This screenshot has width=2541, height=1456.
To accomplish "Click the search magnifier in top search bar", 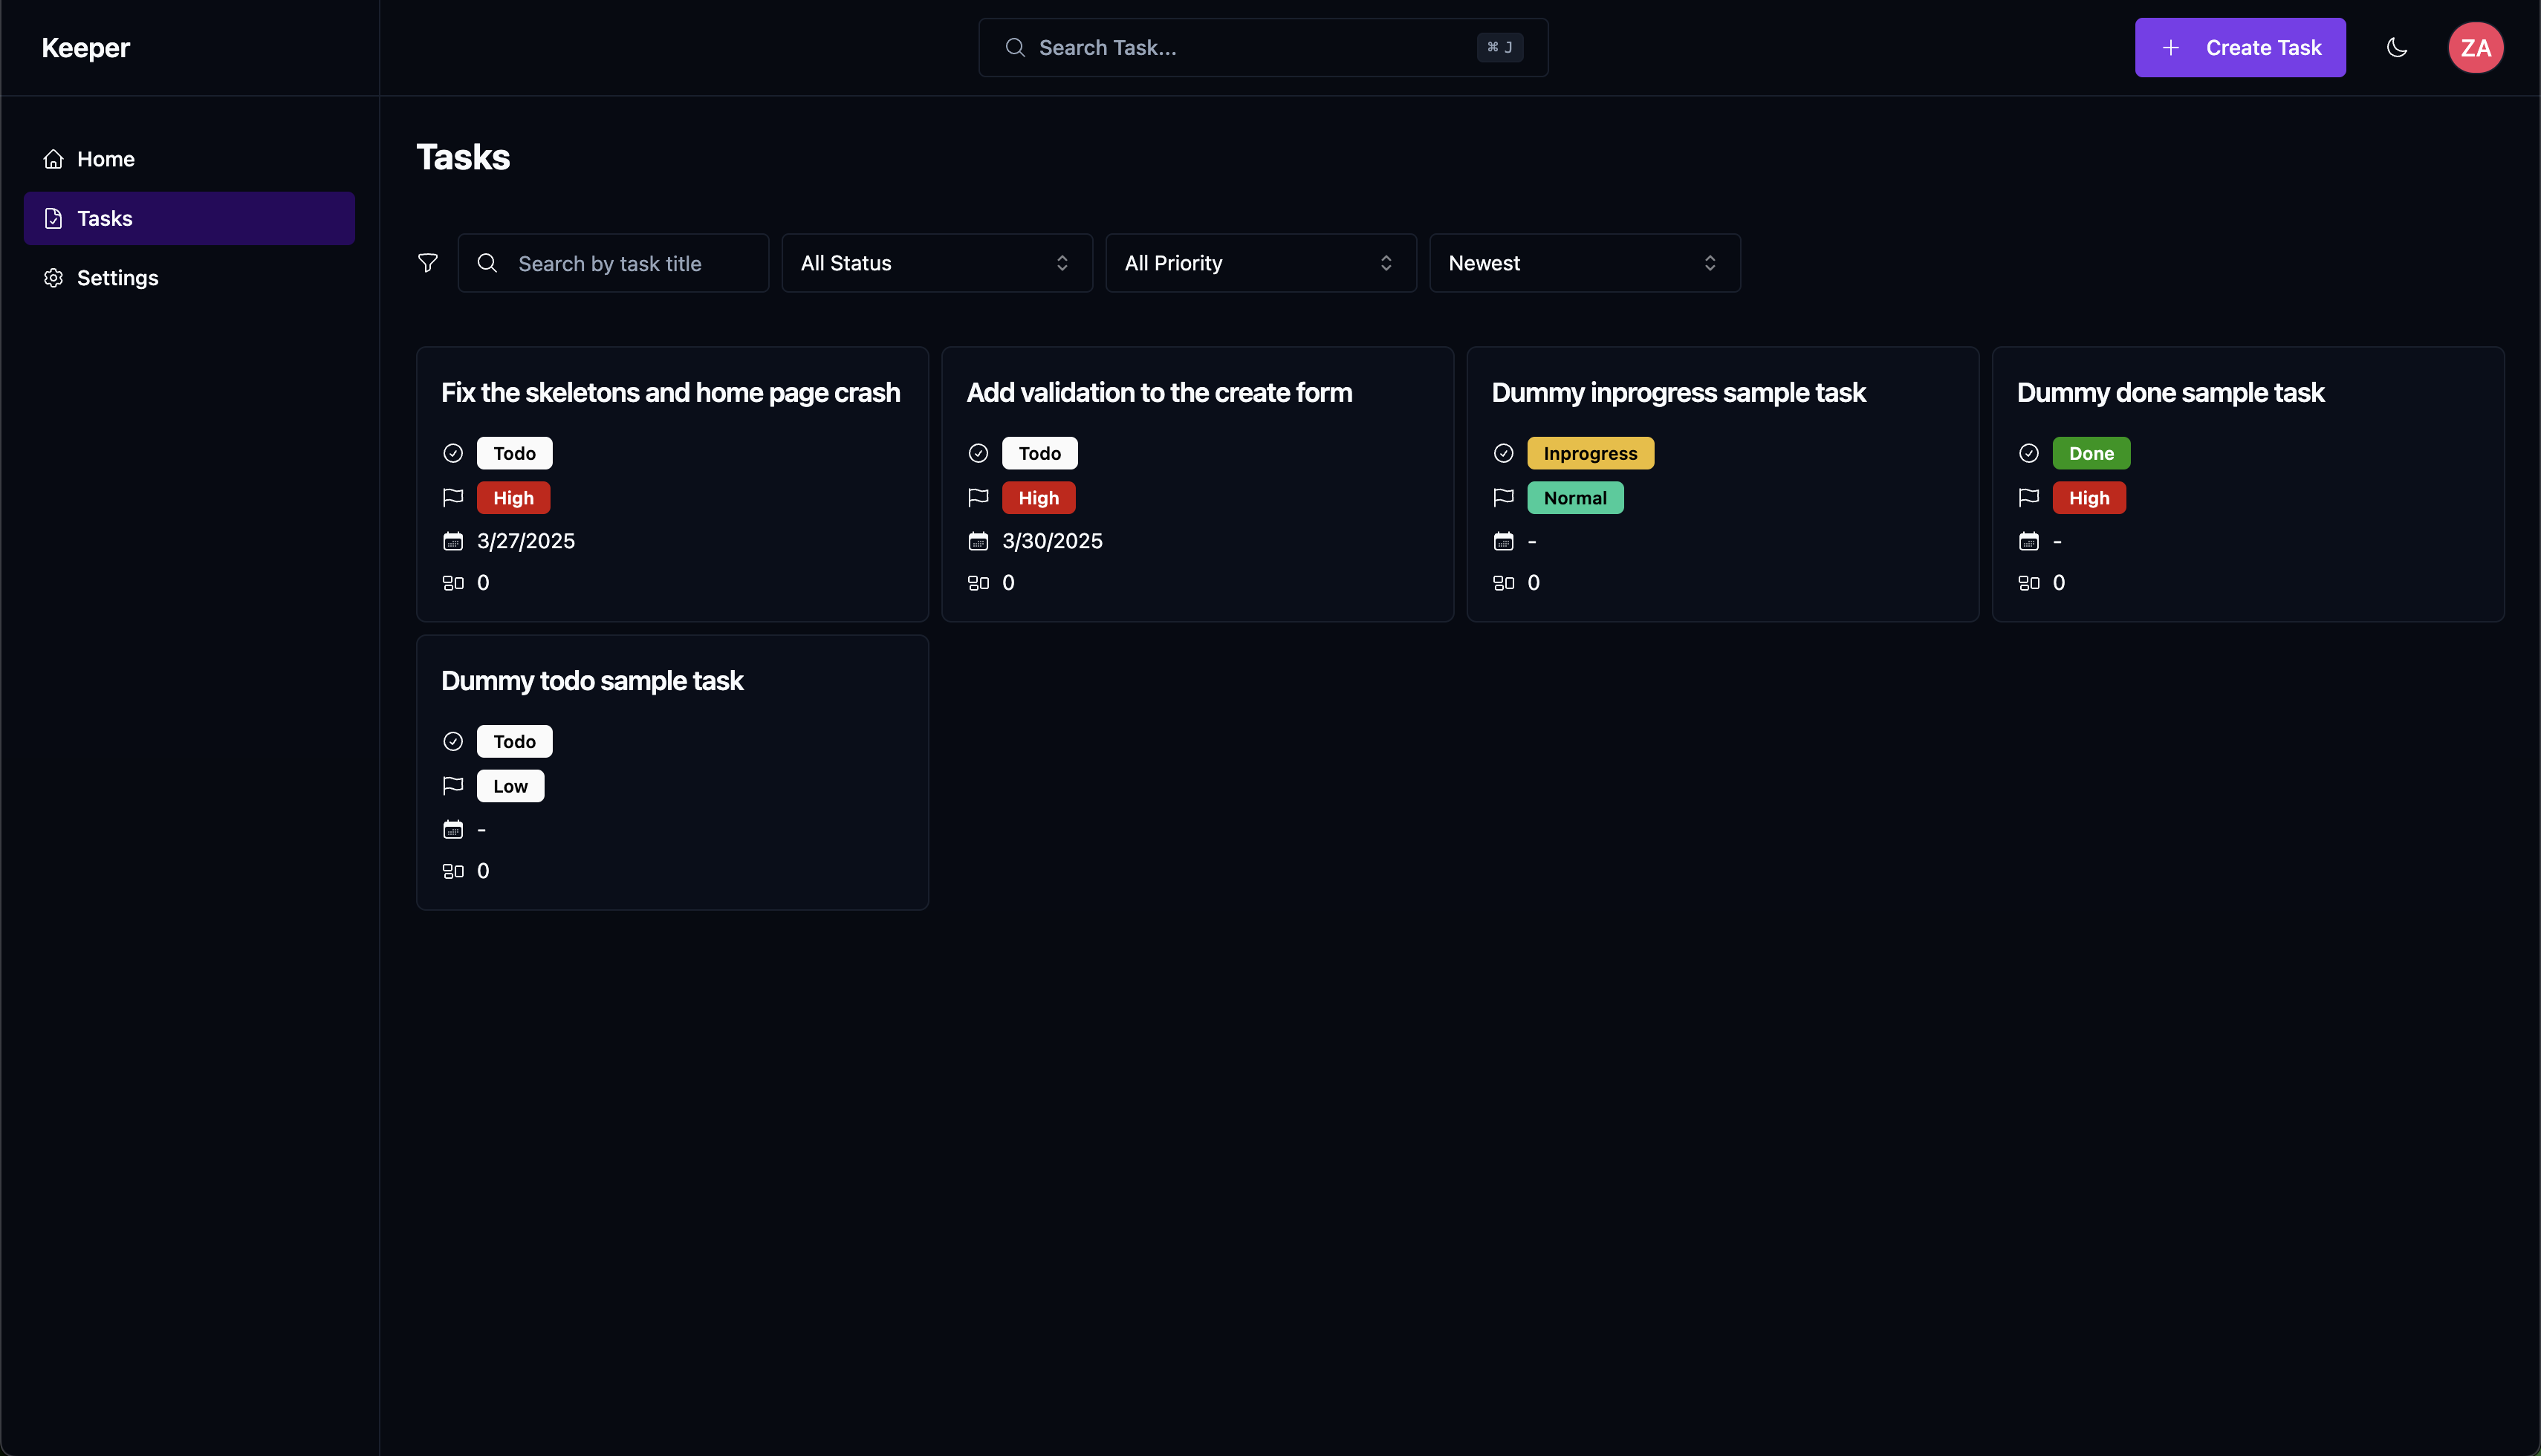I will pos(1015,47).
